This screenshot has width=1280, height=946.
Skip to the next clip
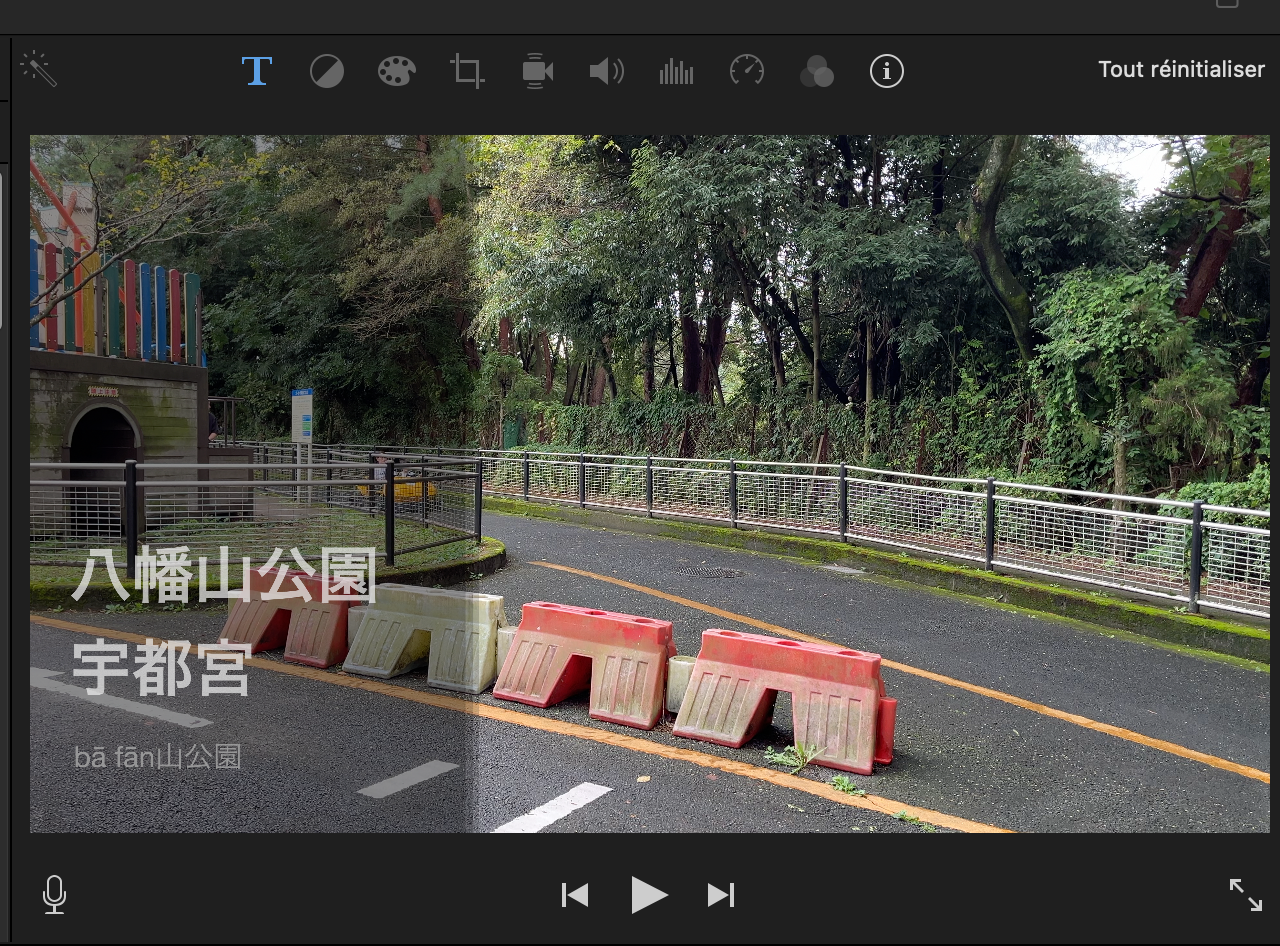click(721, 895)
